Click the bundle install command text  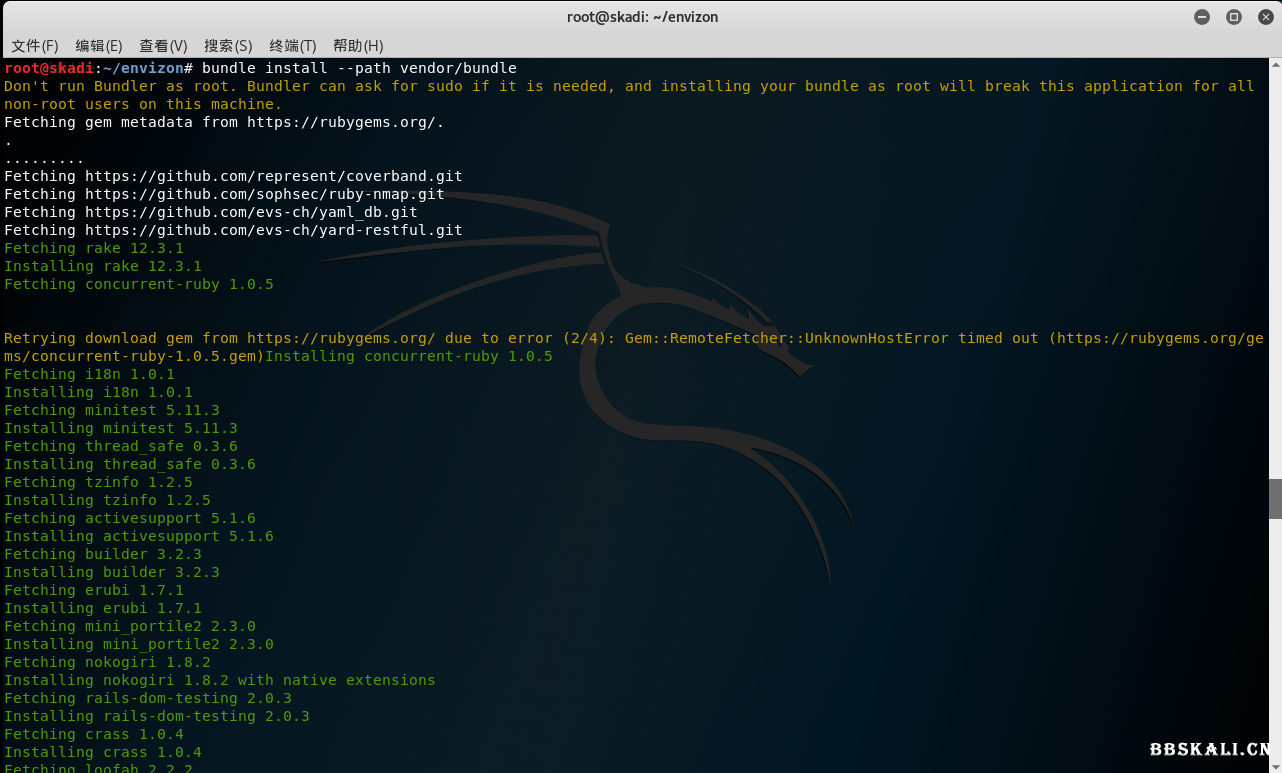[x=359, y=68]
